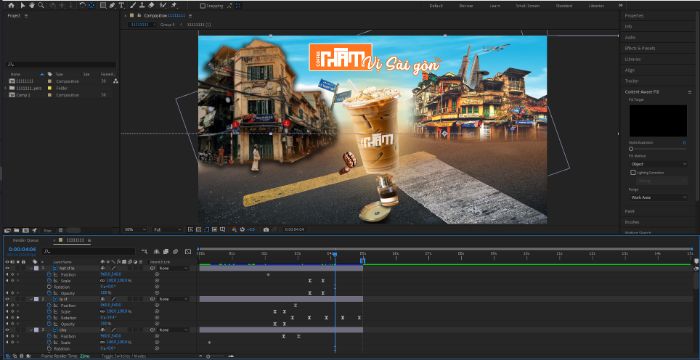Switch to the Review workspace
700x360 pixels.
click(x=466, y=6)
